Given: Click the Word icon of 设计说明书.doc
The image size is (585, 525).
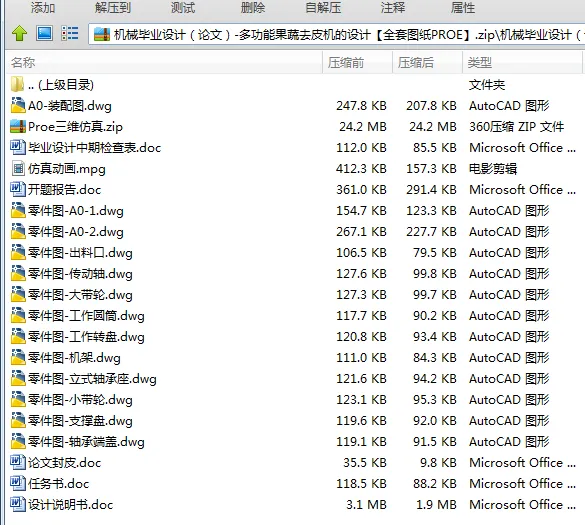Looking at the screenshot, I should (x=18, y=504).
